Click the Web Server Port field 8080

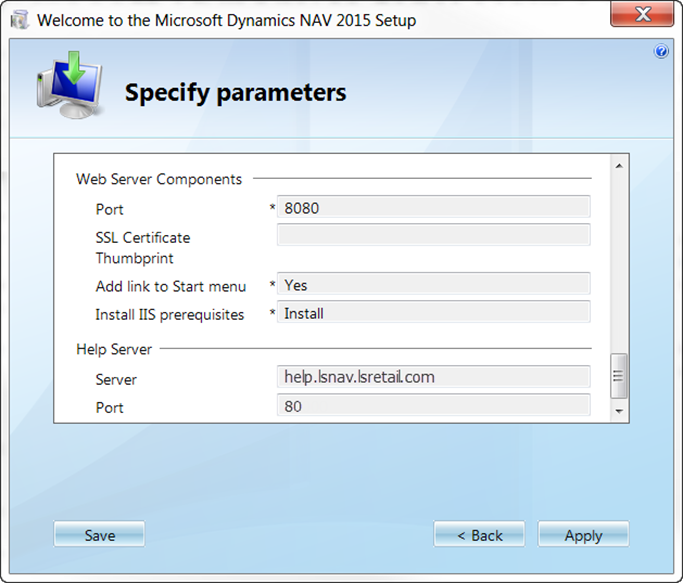coord(433,207)
